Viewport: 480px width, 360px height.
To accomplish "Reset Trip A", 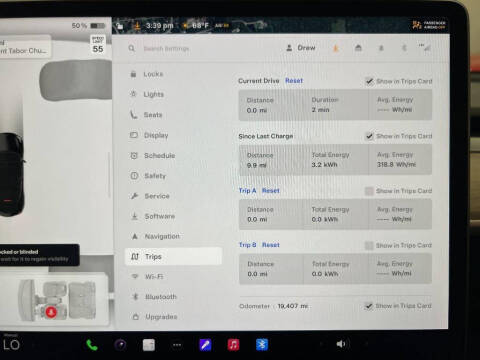I will click(x=271, y=191).
